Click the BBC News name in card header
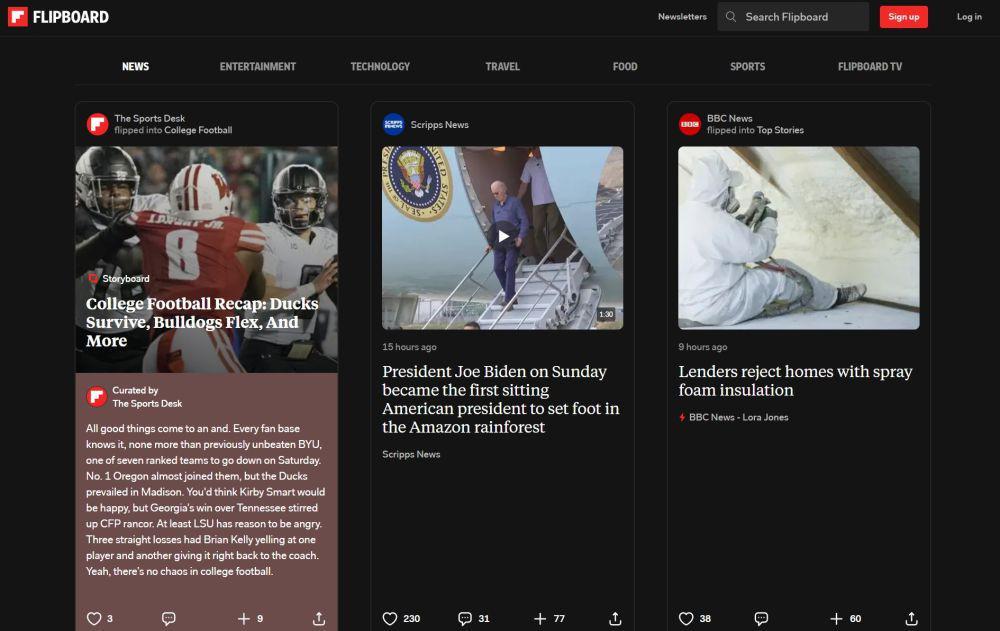The height and width of the screenshot is (631, 1000). pos(730,119)
